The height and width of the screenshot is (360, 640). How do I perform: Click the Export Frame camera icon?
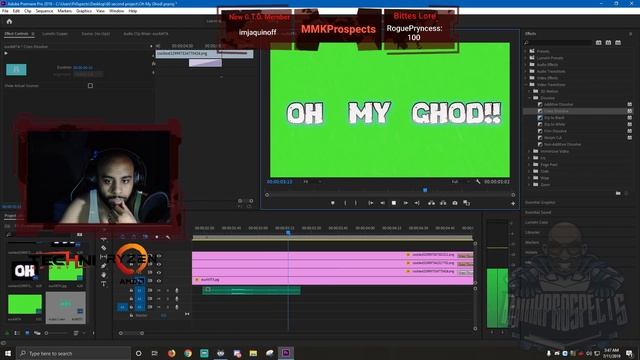coord(455,203)
